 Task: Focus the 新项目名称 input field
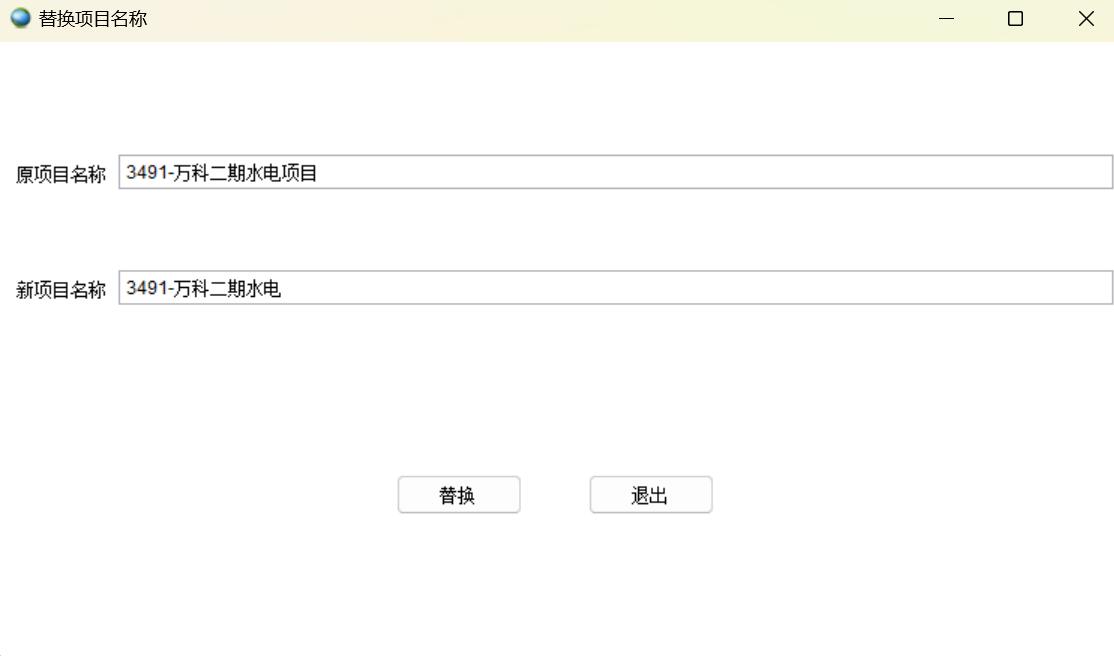point(615,288)
